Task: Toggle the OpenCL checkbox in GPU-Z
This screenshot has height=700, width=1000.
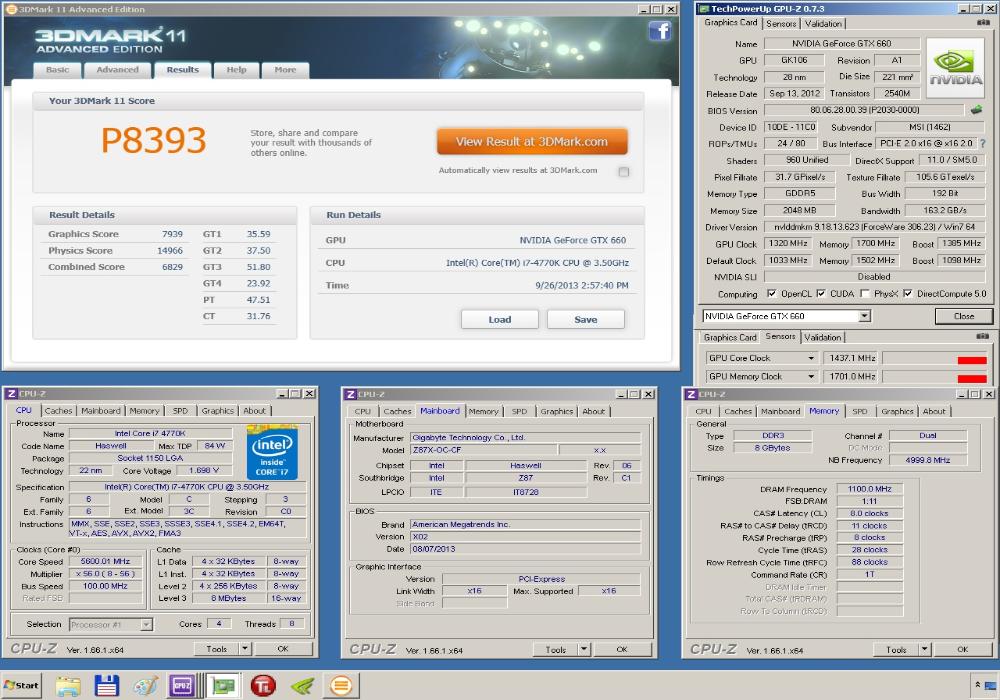Action: 772,294
